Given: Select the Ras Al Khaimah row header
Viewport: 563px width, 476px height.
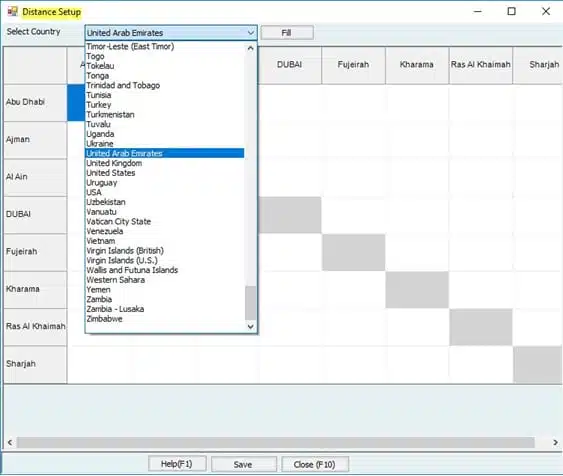Looking at the screenshot, I should (x=35, y=327).
